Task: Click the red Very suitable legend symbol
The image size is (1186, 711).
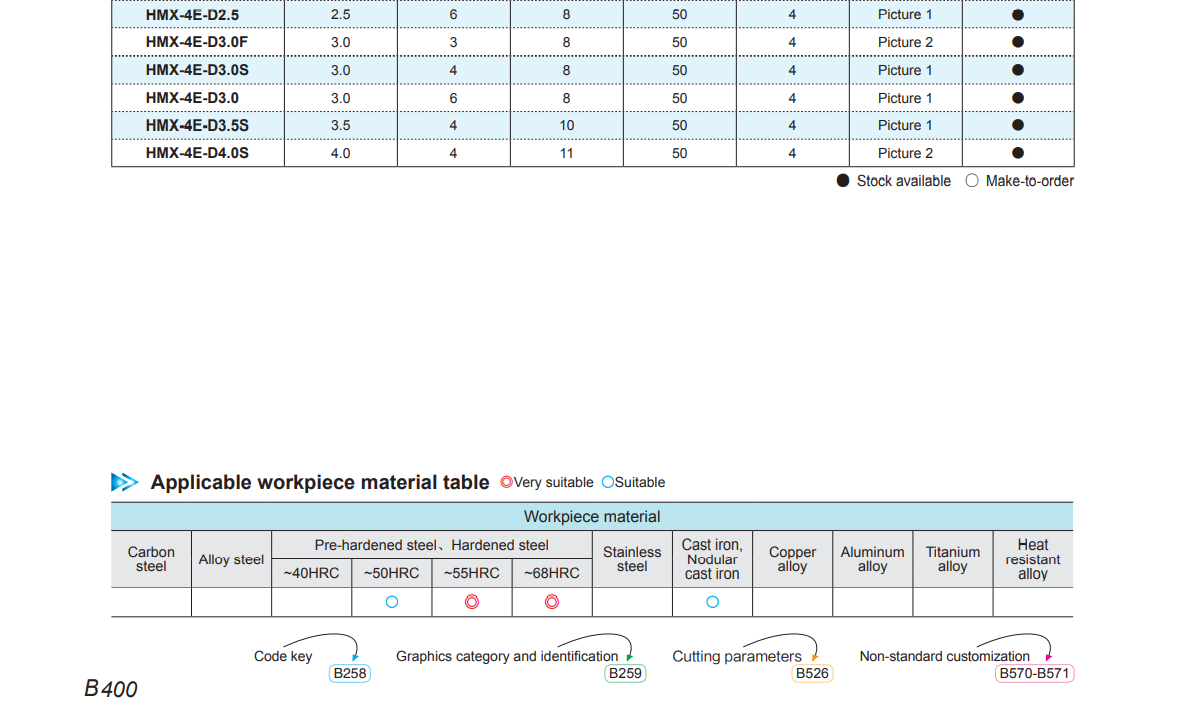Action: click(x=506, y=482)
